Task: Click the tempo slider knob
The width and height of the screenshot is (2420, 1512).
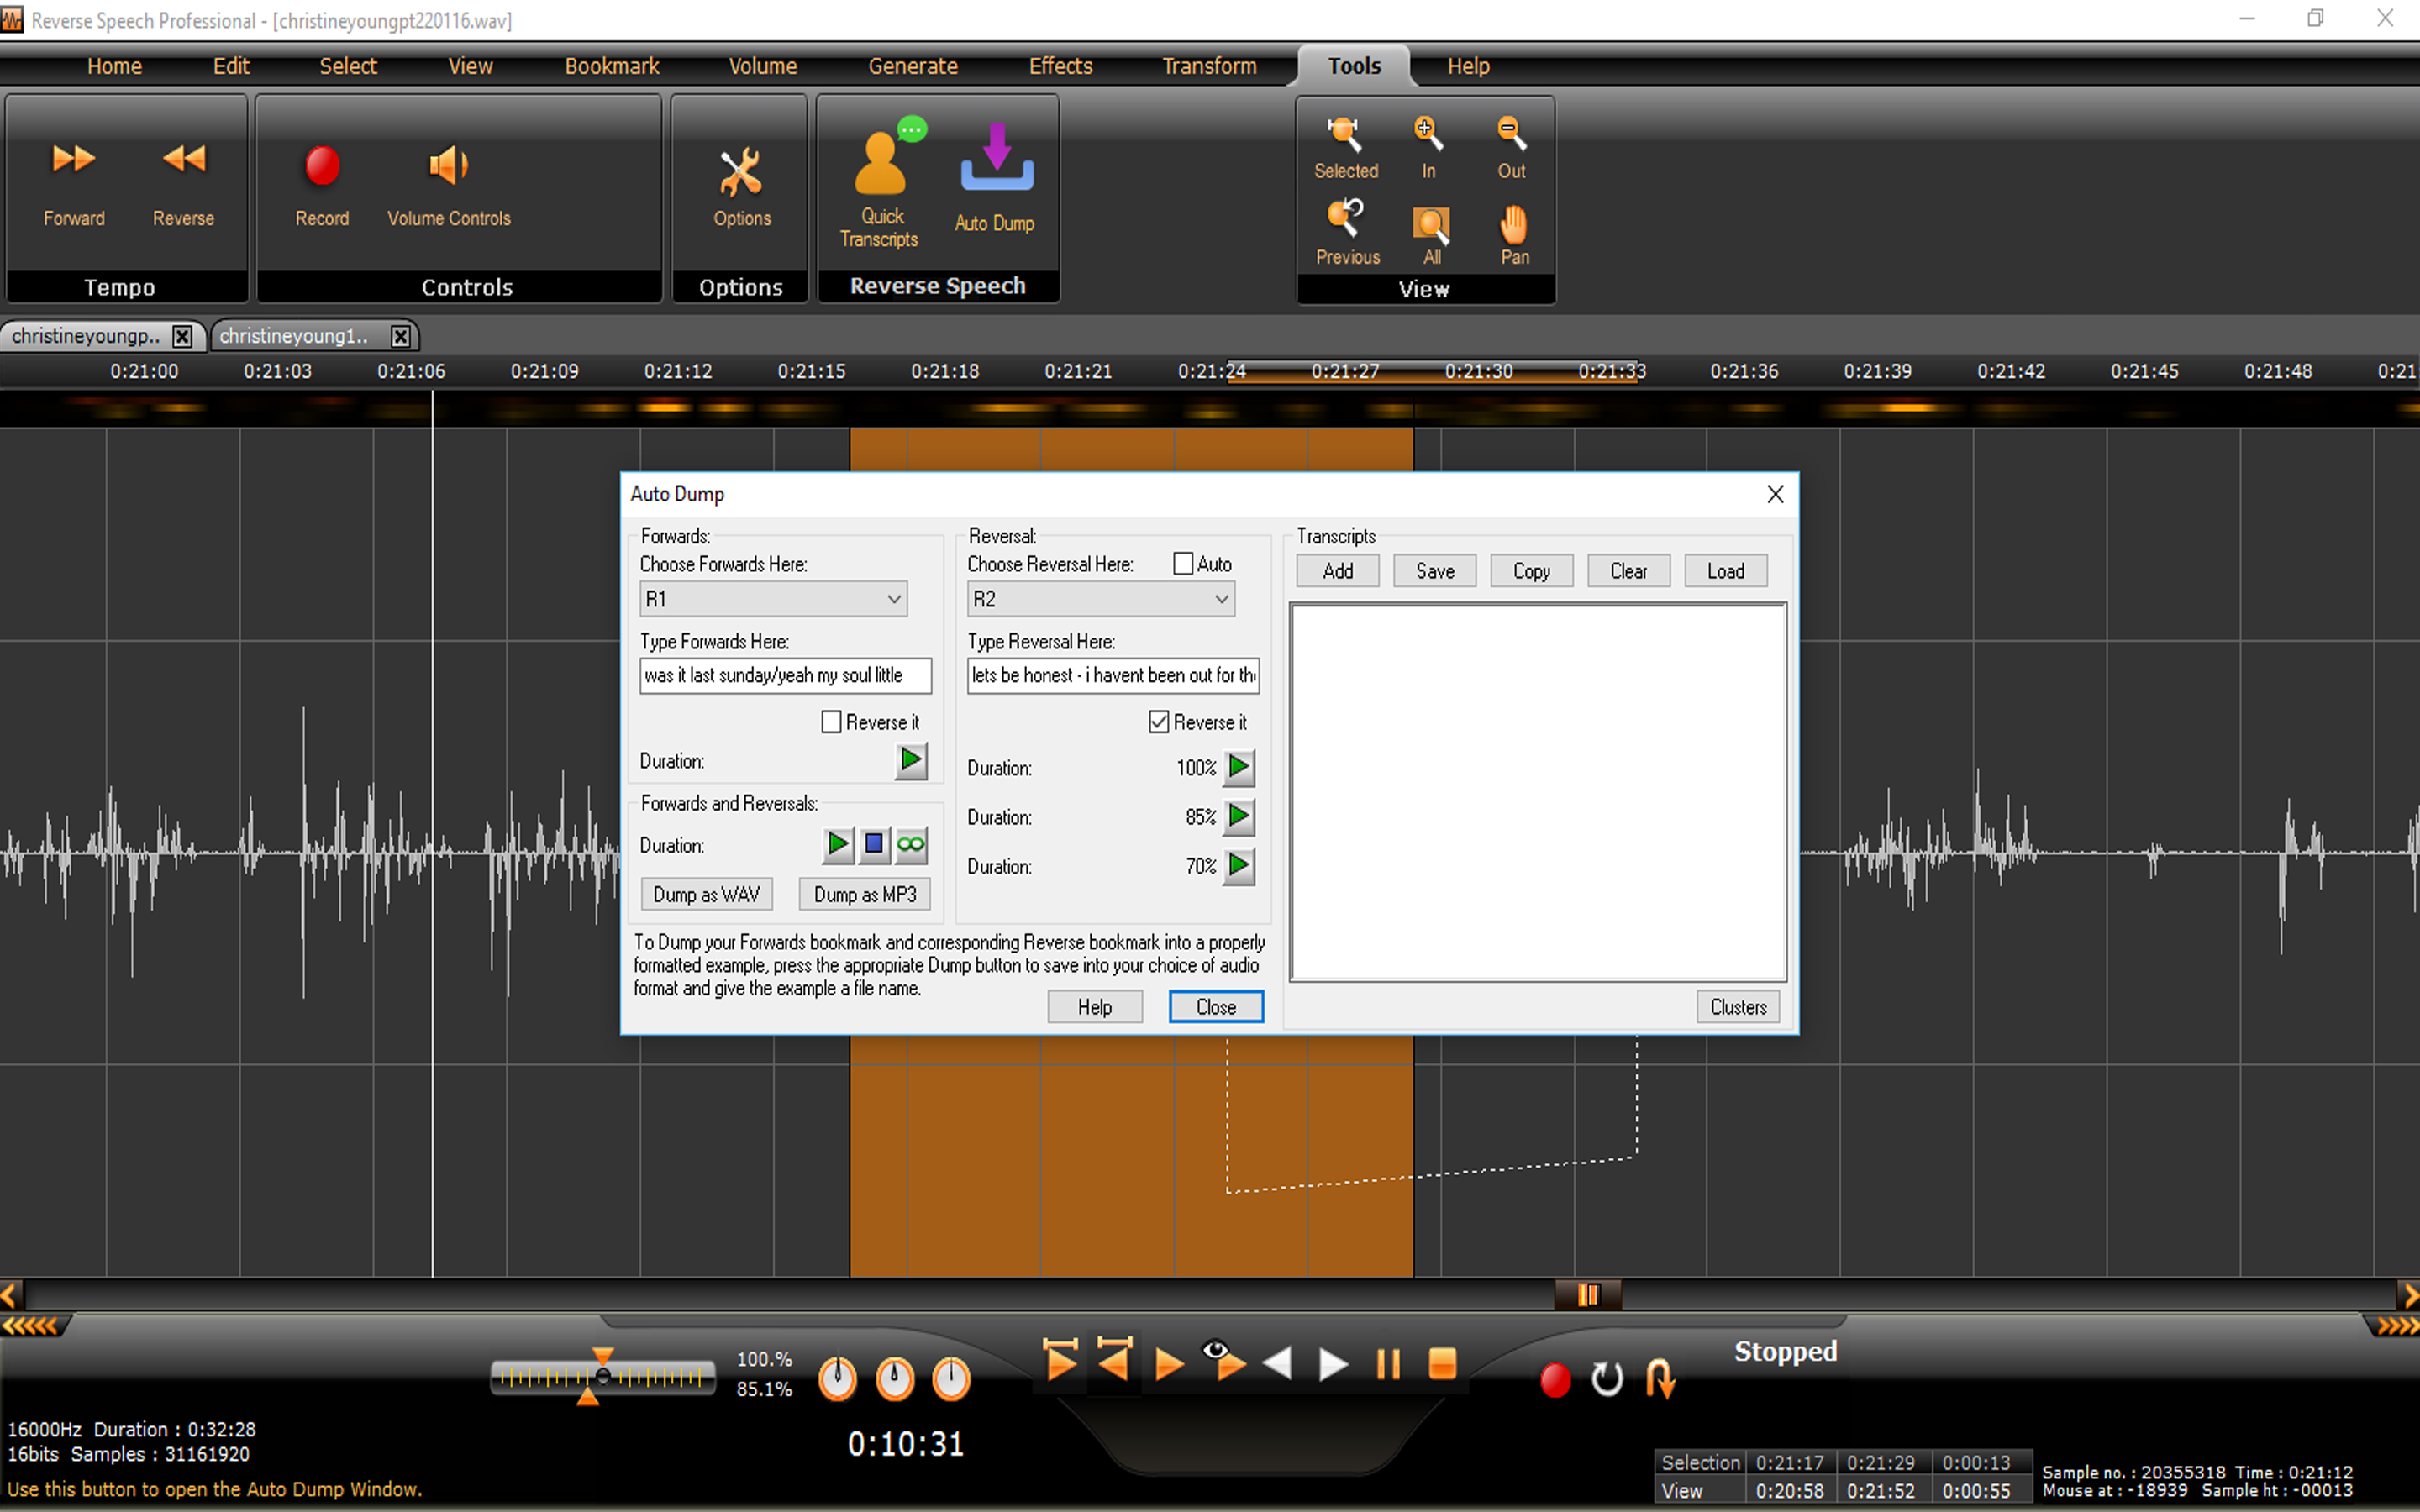Action: point(602,1377)
